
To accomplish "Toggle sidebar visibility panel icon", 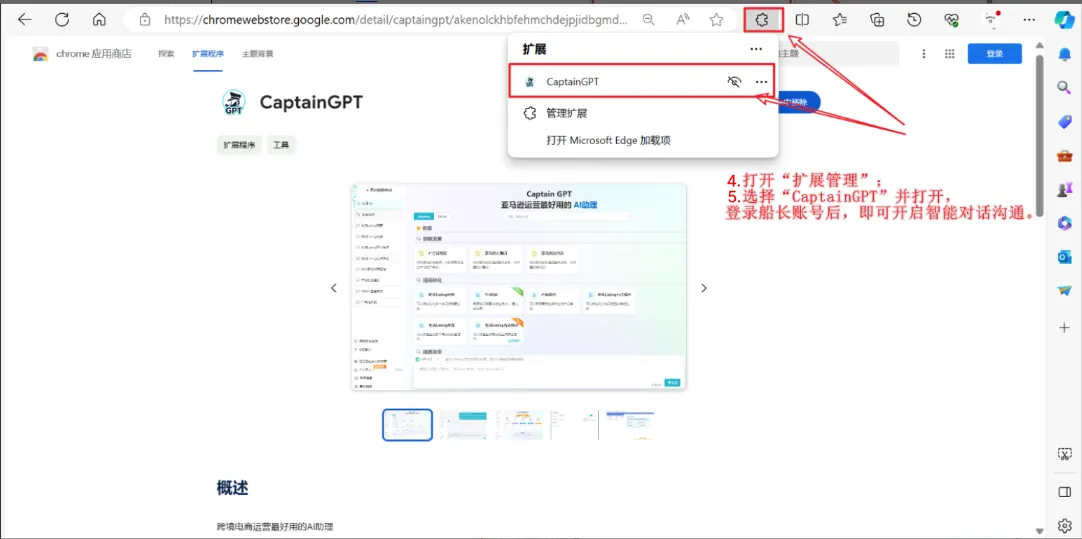I will click(x=1065, y=491).
